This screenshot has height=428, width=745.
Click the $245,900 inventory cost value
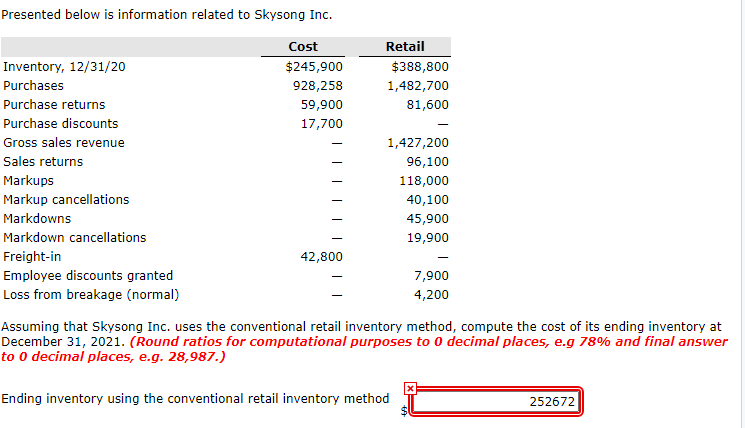[314, 67]
